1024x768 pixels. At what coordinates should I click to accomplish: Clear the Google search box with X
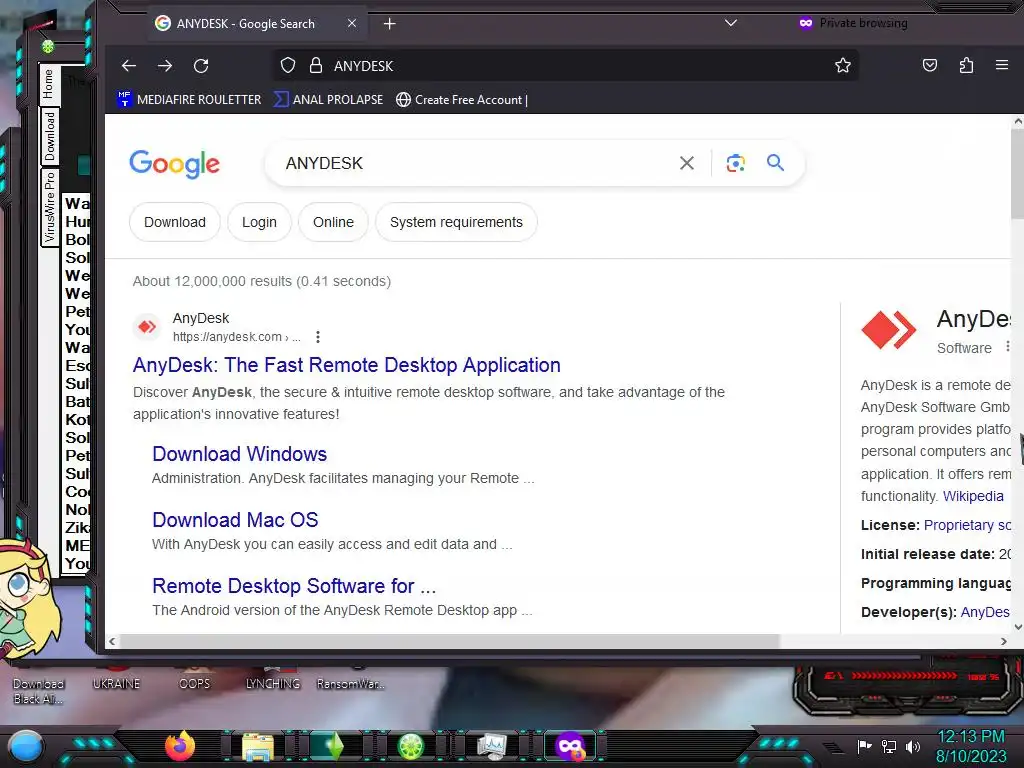coord(686,163)
